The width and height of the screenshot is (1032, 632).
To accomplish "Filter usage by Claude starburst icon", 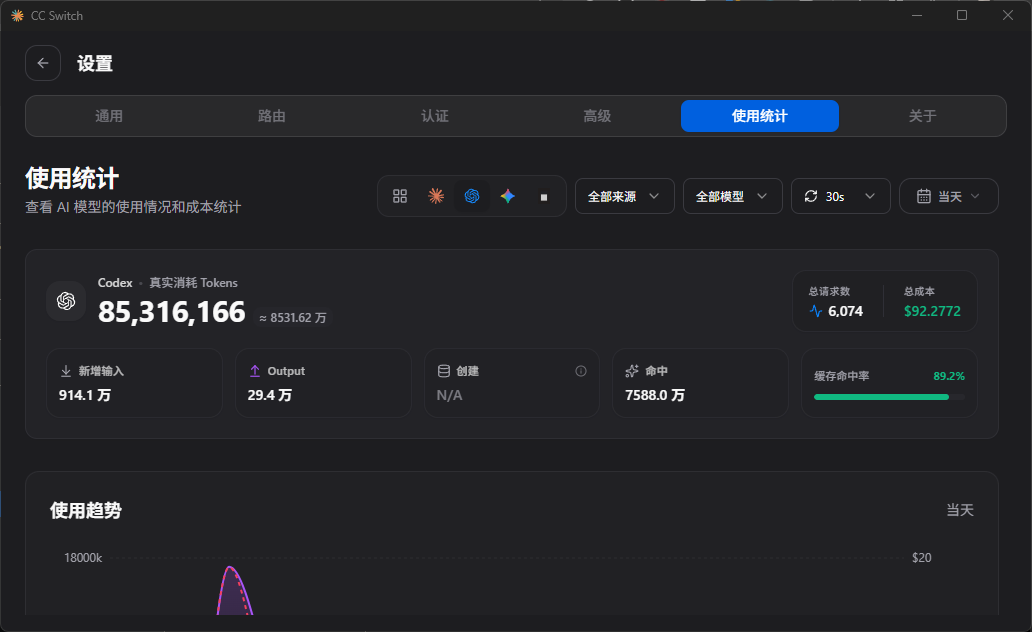I will pos(436,196).
